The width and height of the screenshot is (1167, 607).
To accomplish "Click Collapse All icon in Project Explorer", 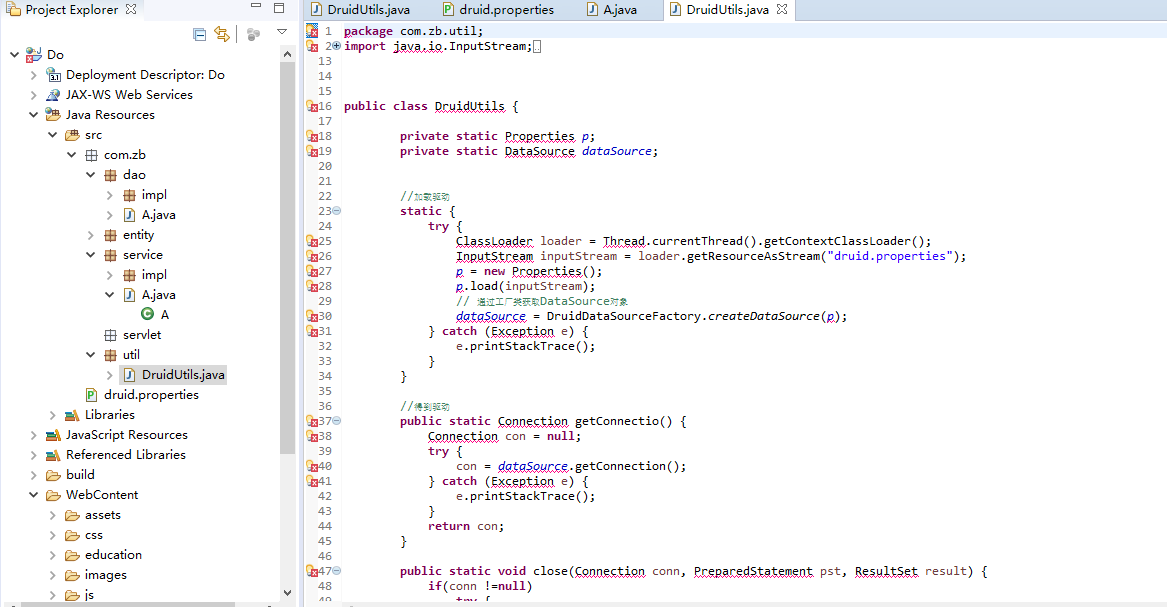I will pos(199,34).
